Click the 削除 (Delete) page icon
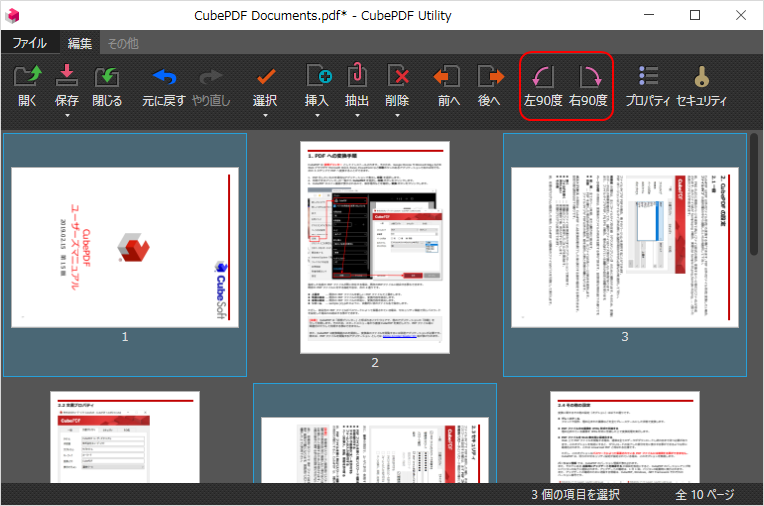 click(398, 76)
